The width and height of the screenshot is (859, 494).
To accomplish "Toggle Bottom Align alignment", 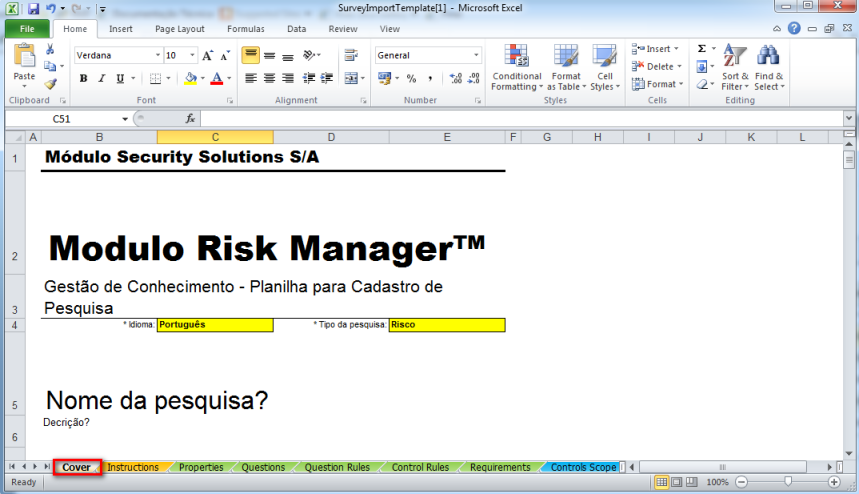I will 288,55.
